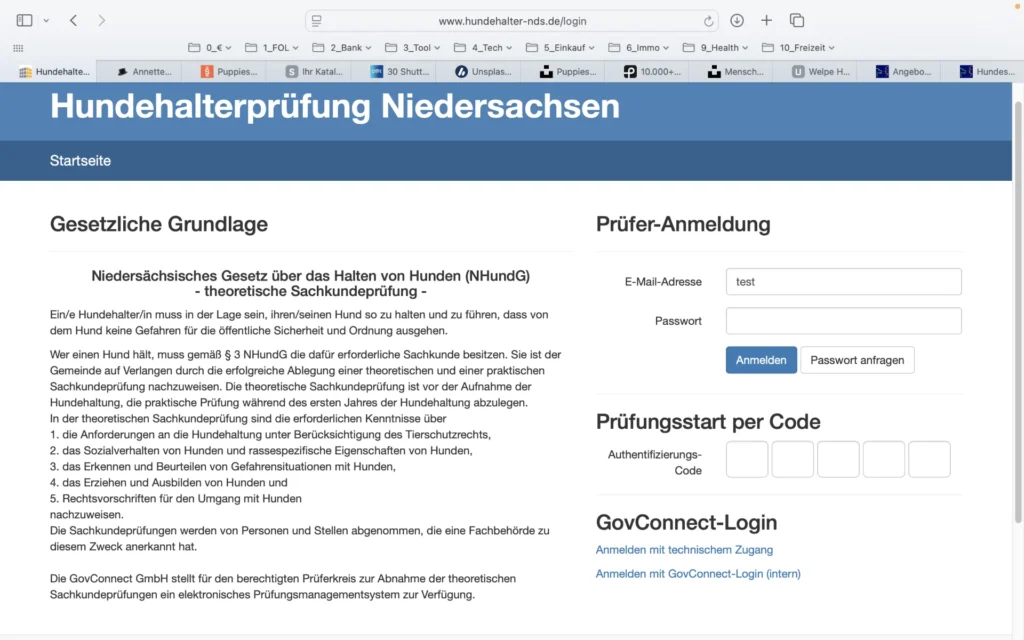
Task: Focus the E-Mail-Adresse input field
Action: pos(843,281)
